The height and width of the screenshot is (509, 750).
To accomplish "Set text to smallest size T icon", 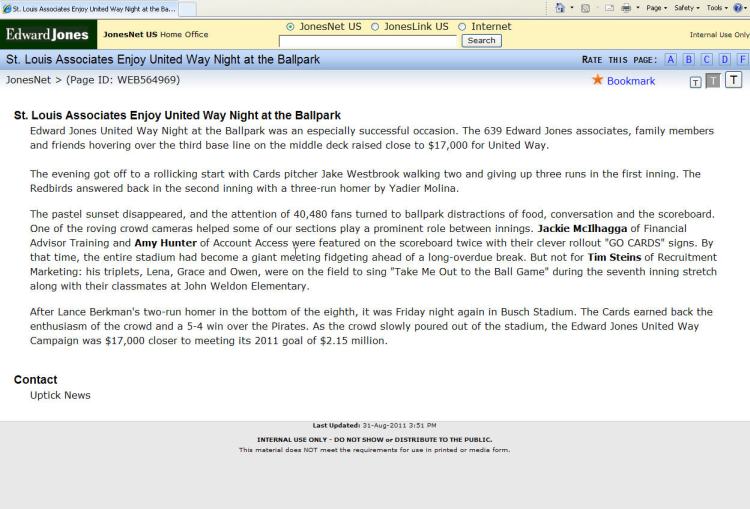I will 695,81.
